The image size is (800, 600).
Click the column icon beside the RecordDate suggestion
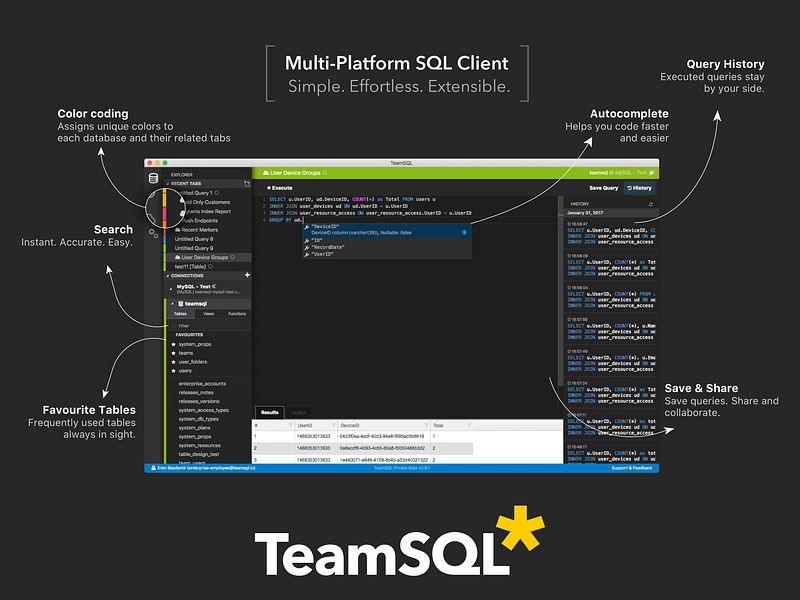[x=306, y=250]
